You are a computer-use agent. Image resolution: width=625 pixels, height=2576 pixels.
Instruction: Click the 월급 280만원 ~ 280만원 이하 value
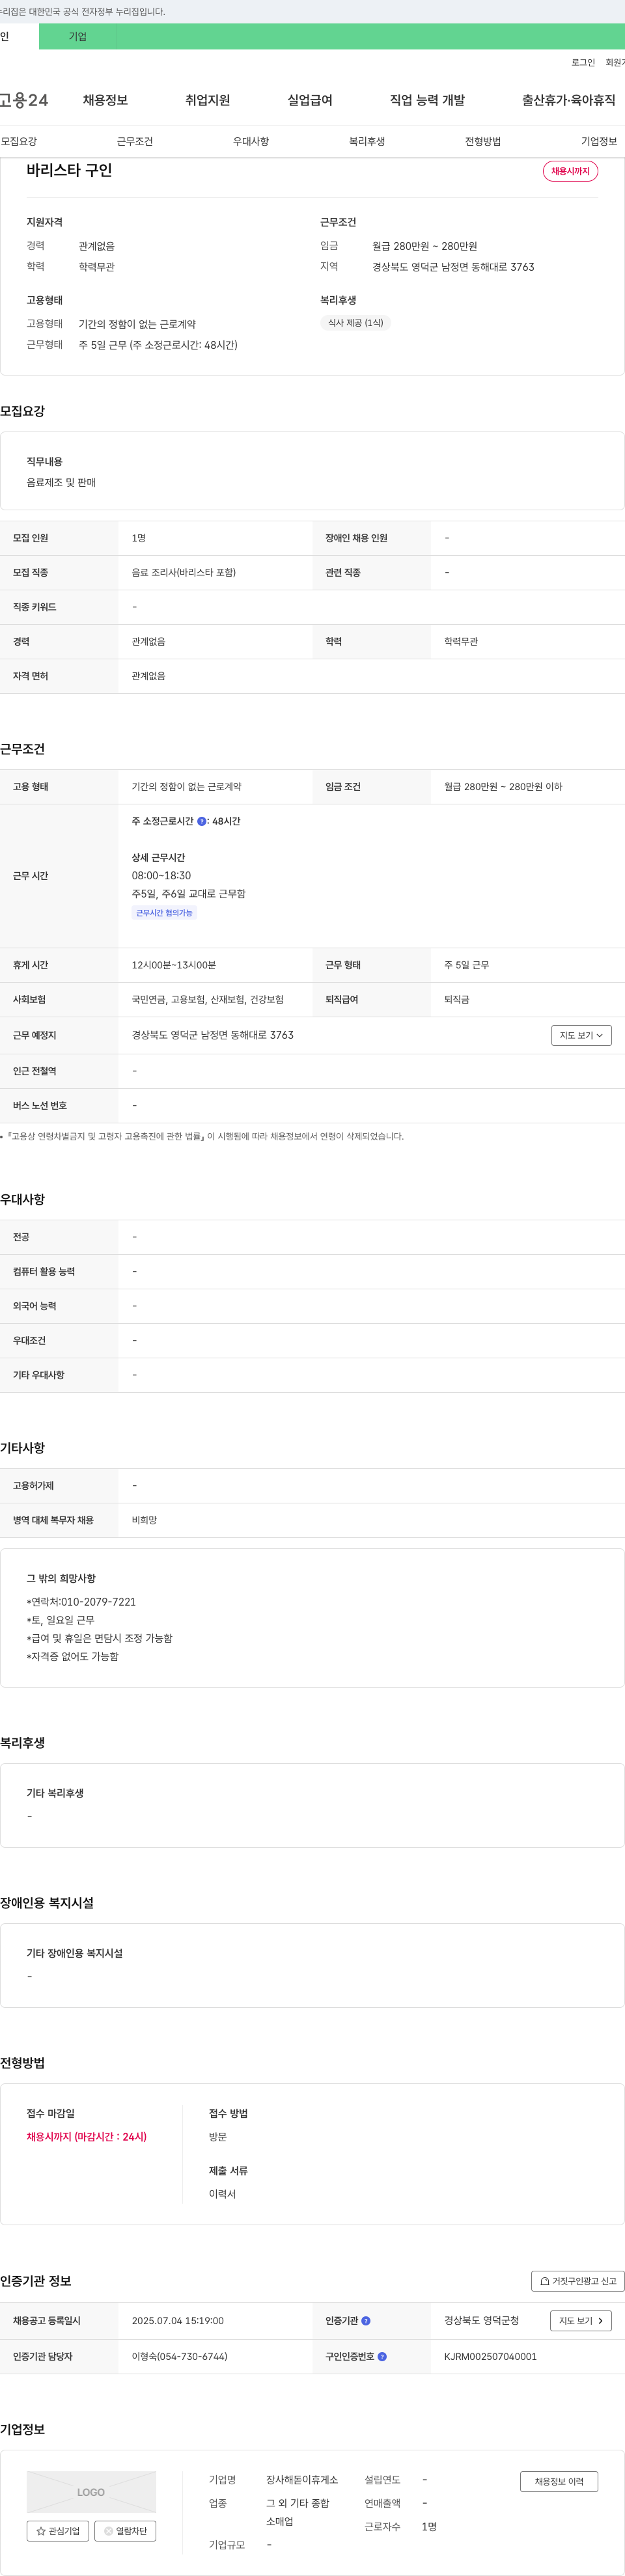tap(503, 787)
